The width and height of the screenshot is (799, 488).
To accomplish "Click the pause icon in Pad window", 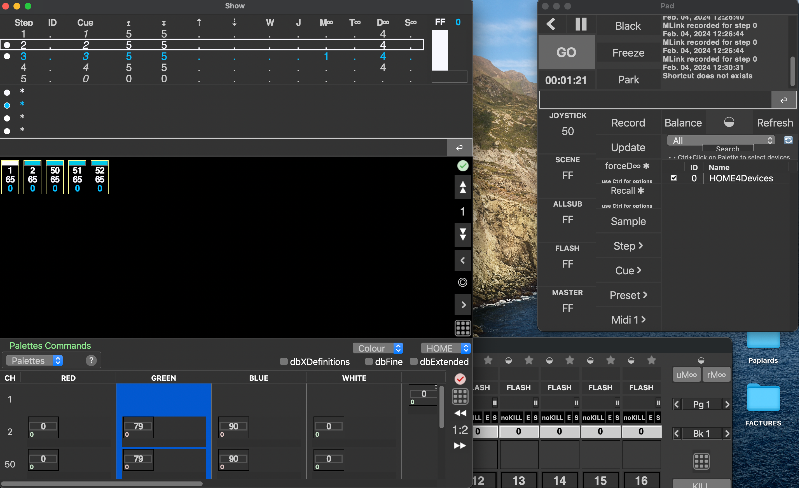I will tap(581, 24).
